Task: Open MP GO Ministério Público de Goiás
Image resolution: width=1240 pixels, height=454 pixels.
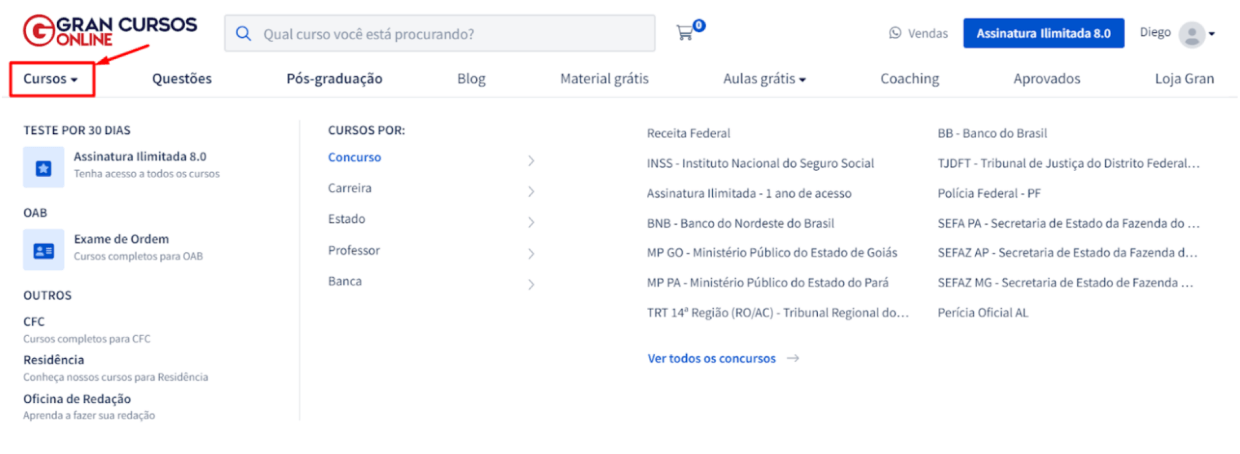Action: [772, 252]
